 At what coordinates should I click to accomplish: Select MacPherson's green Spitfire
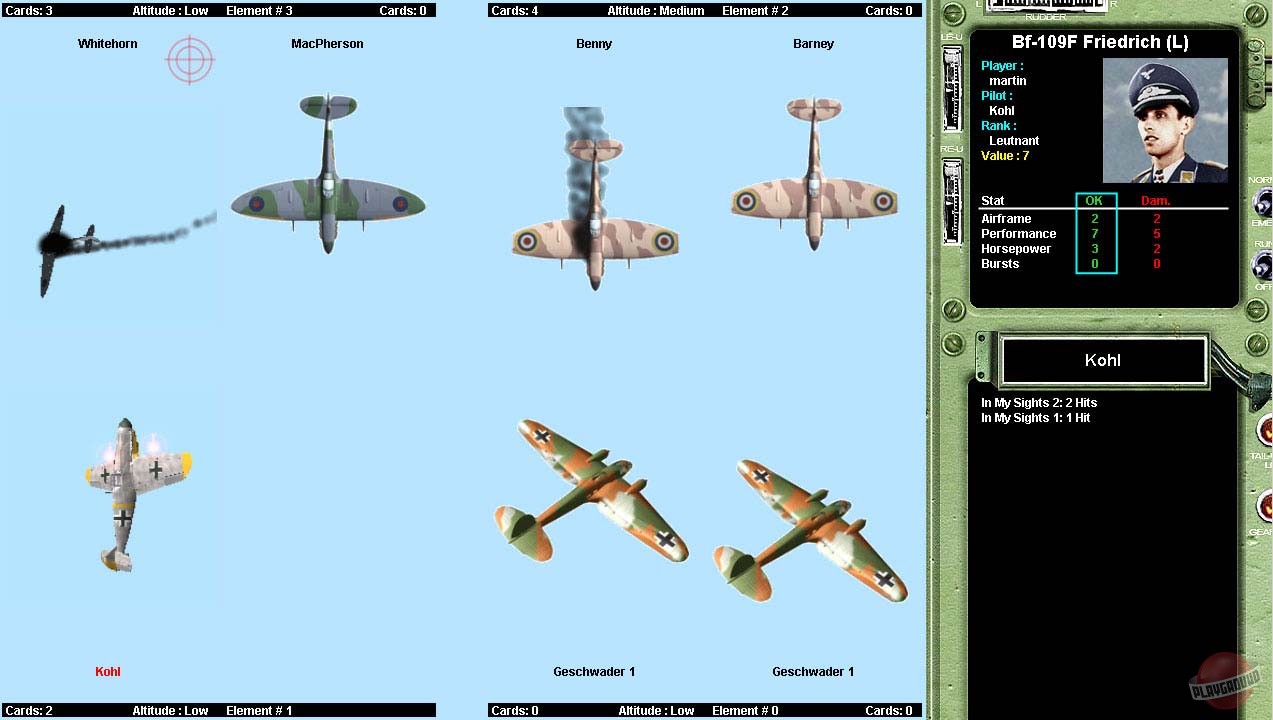click(x=328, y=178)
